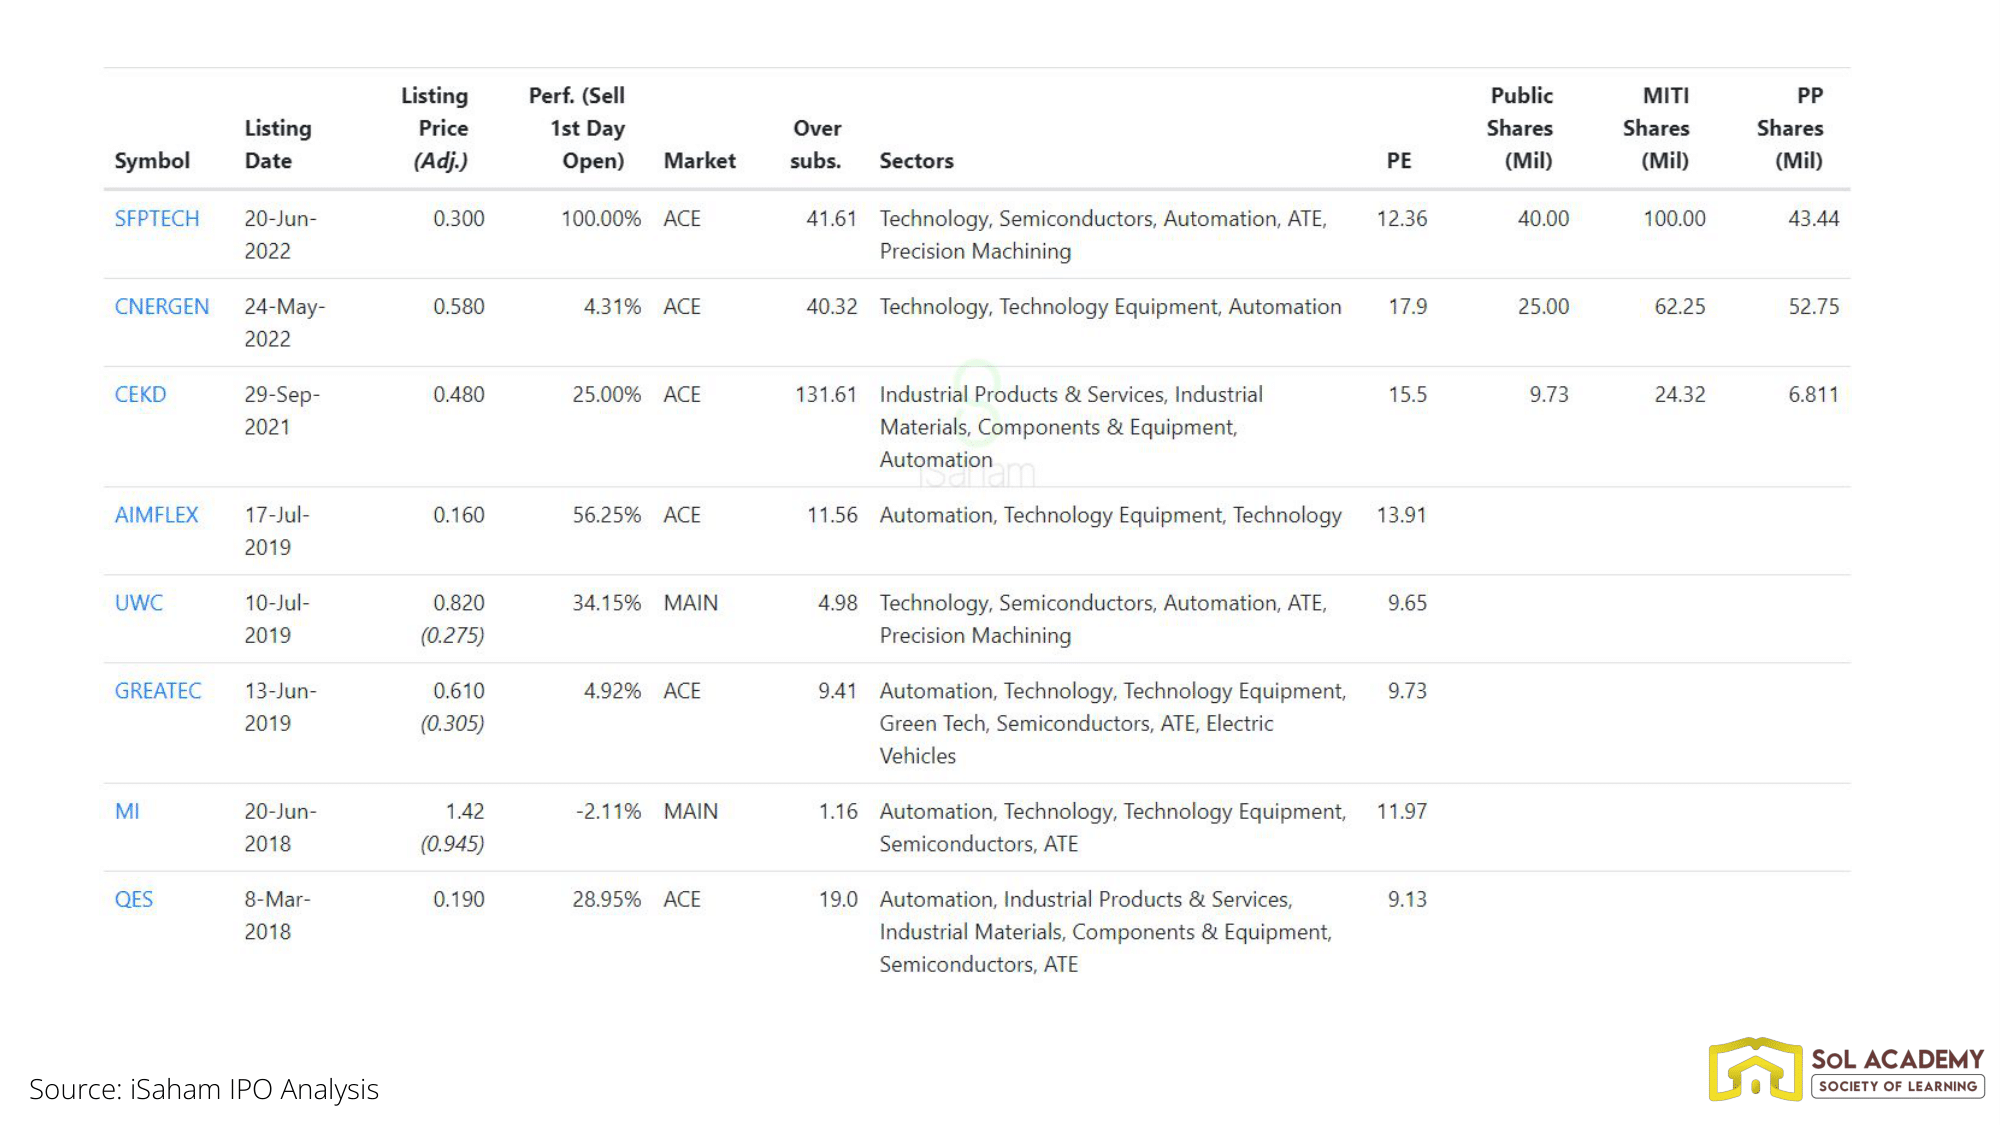Open the SFPTECH symbol link
The image size is (2000, 1125).
157,219
